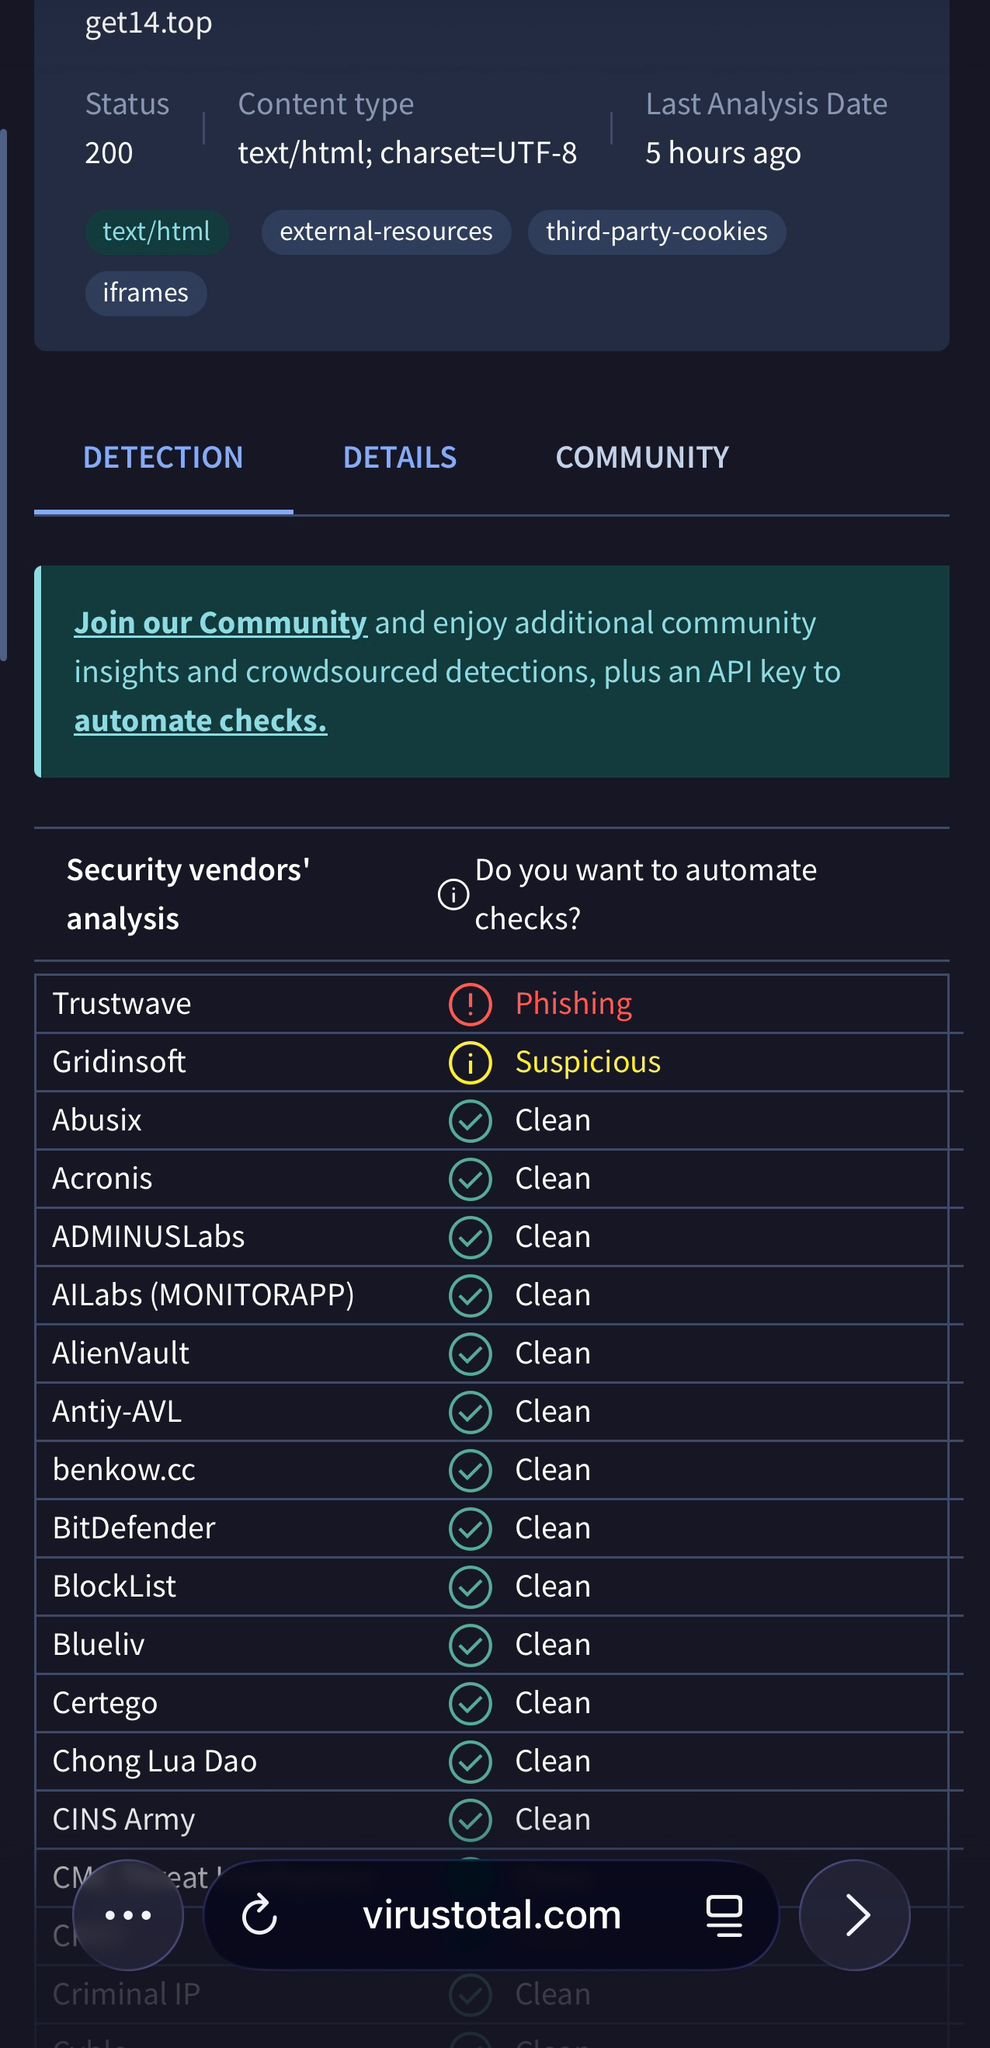The image size is (990, 2048).
Task: Click the info icon beside automate checks
Action: pyautogui.click(x=453, y=894)
